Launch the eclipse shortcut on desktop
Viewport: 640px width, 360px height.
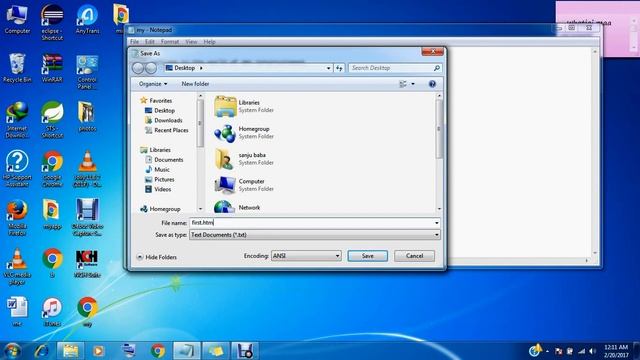[52, 22]
